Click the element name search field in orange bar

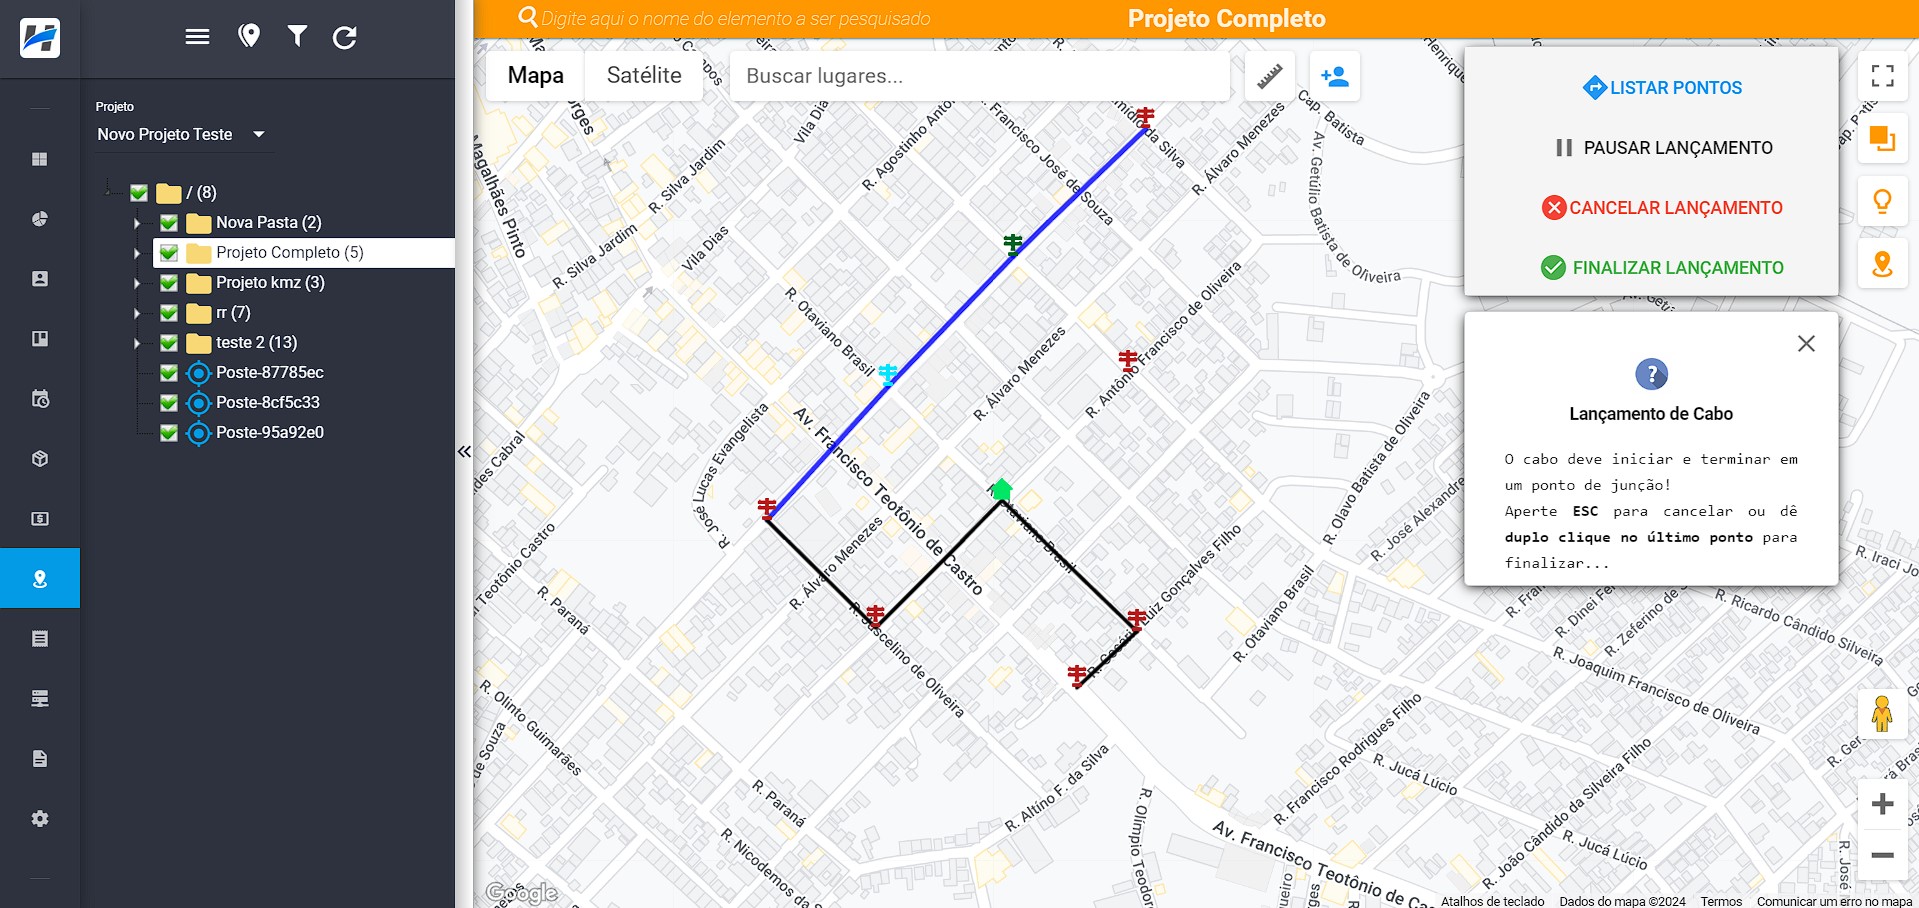click(x=736, y=18)
